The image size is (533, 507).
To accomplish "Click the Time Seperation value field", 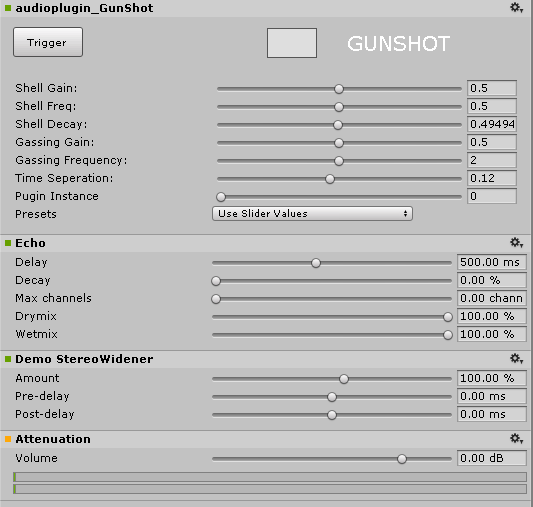I will pos(492,178).
